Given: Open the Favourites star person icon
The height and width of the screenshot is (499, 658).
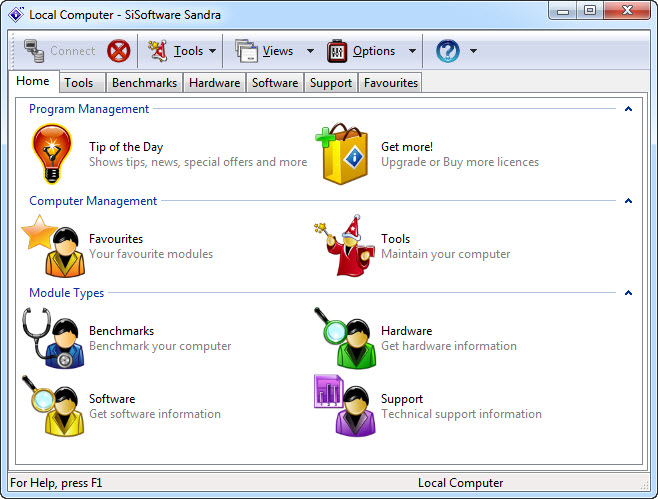Looking at the screenshot, I should 53,246.
